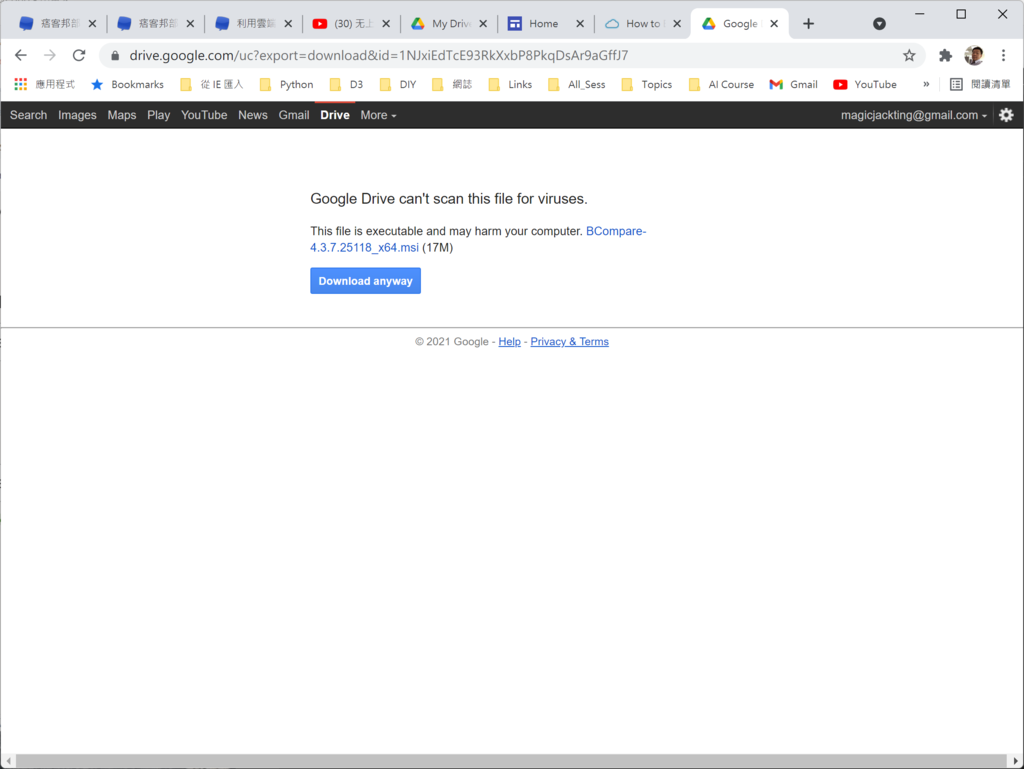Click the browser forward arrow
The width and height of the screenshot is (1024, 769).
point(50,55)
